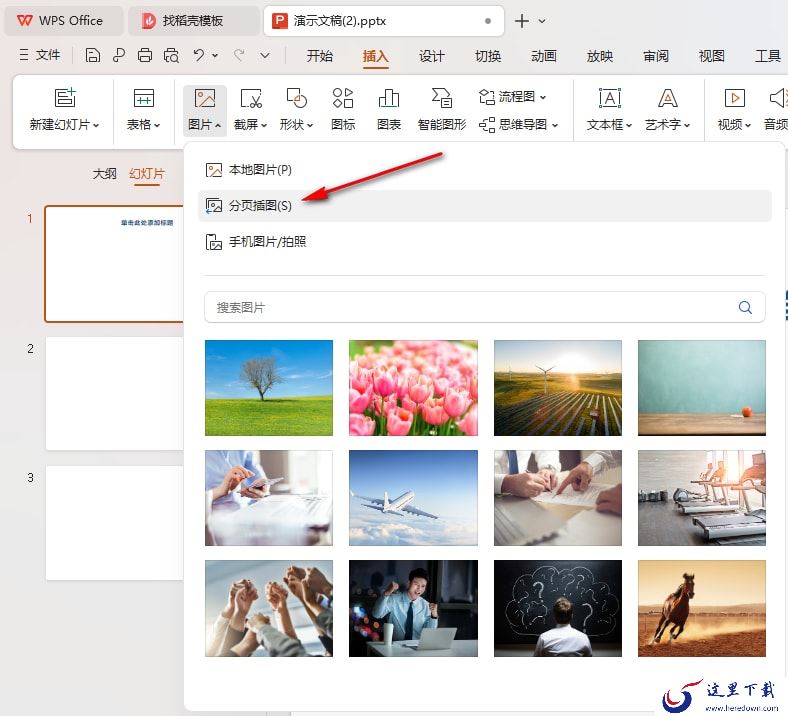Open the WPS Office home tab
The width and height of the screenshot is (788, 716).
[63, 21]
